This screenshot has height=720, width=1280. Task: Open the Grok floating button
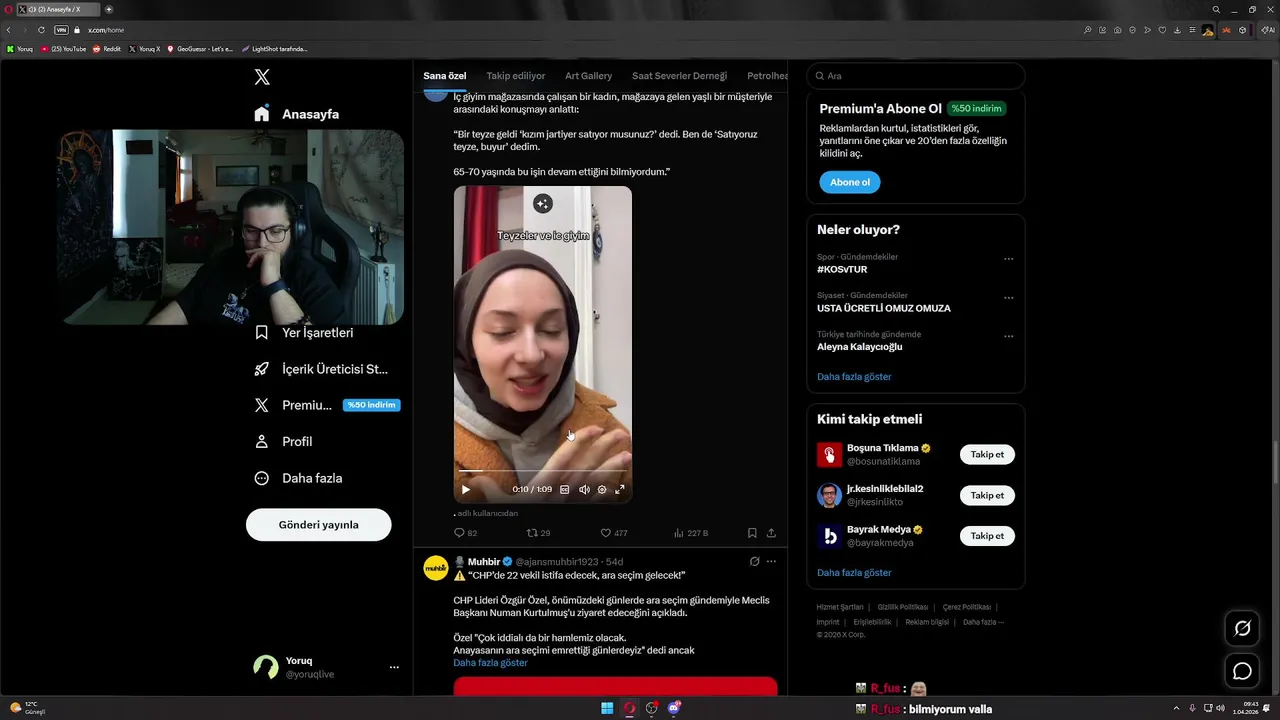point(1242,628)
